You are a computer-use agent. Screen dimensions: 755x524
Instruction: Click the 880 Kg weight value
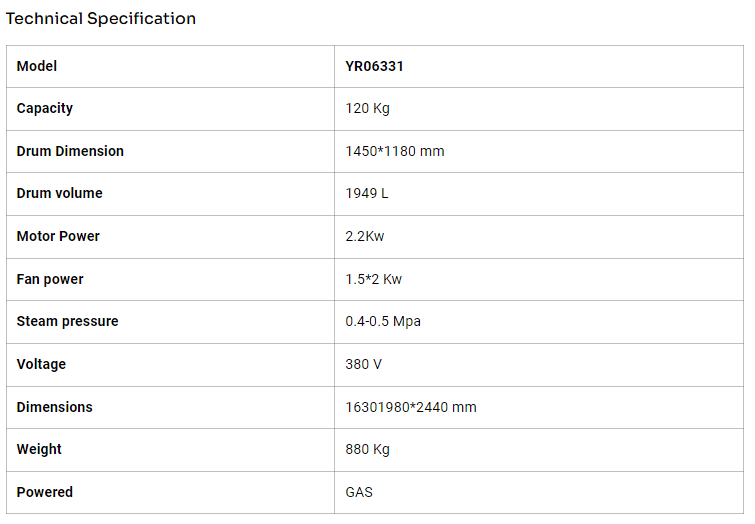tap(368, 449)
